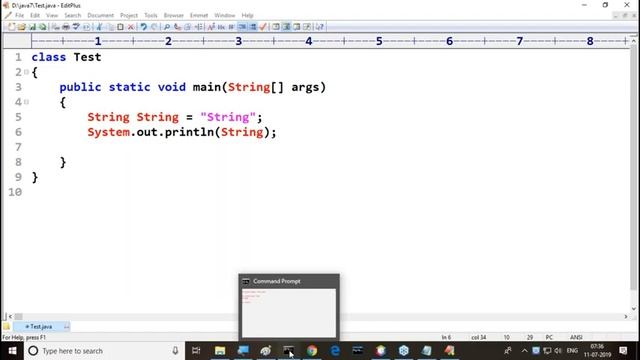The height and width of the screenshot is (360, 640).
Task: Open the Help menu
Action: 247,16
